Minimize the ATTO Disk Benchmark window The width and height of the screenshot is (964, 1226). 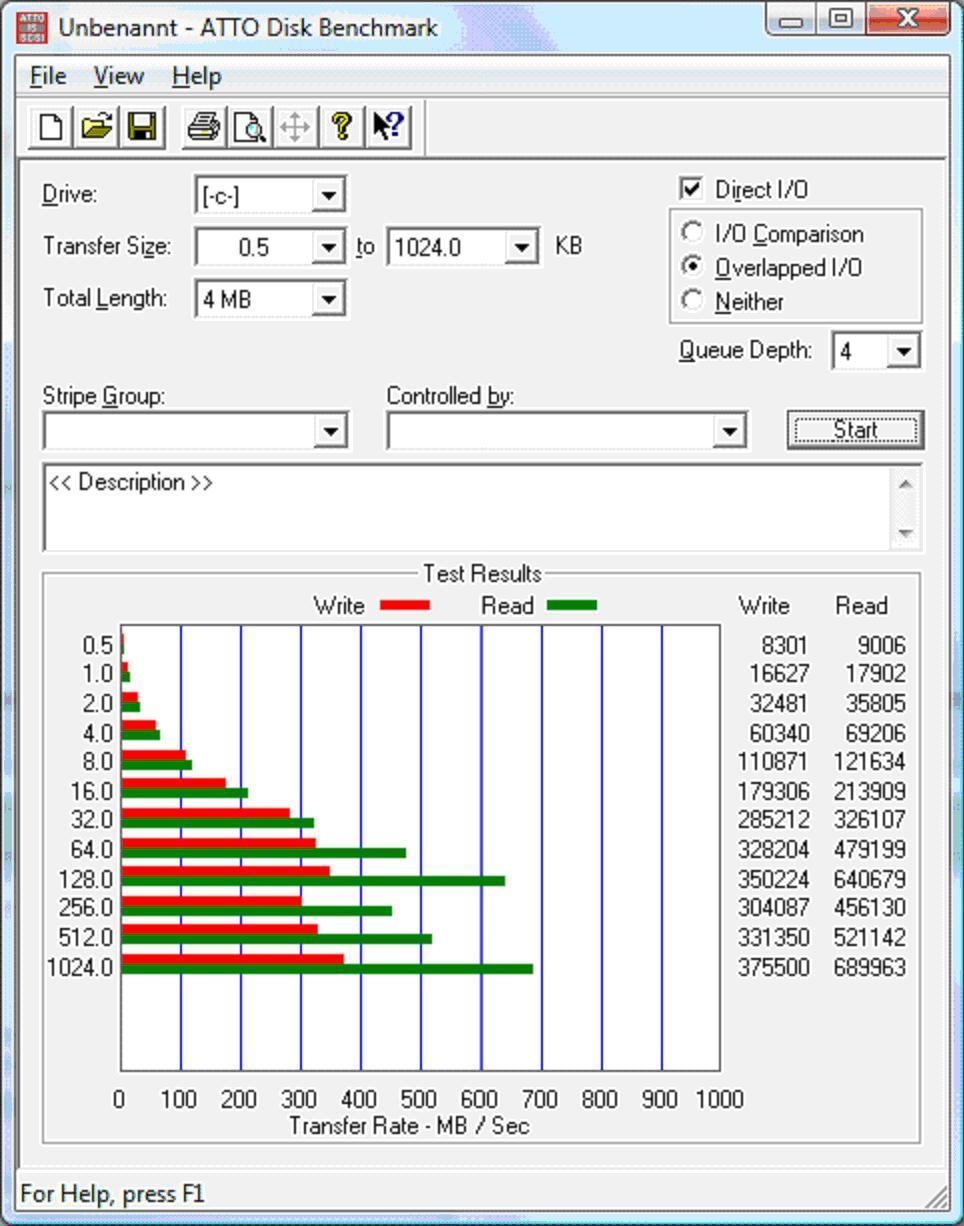tap(792, 19)
